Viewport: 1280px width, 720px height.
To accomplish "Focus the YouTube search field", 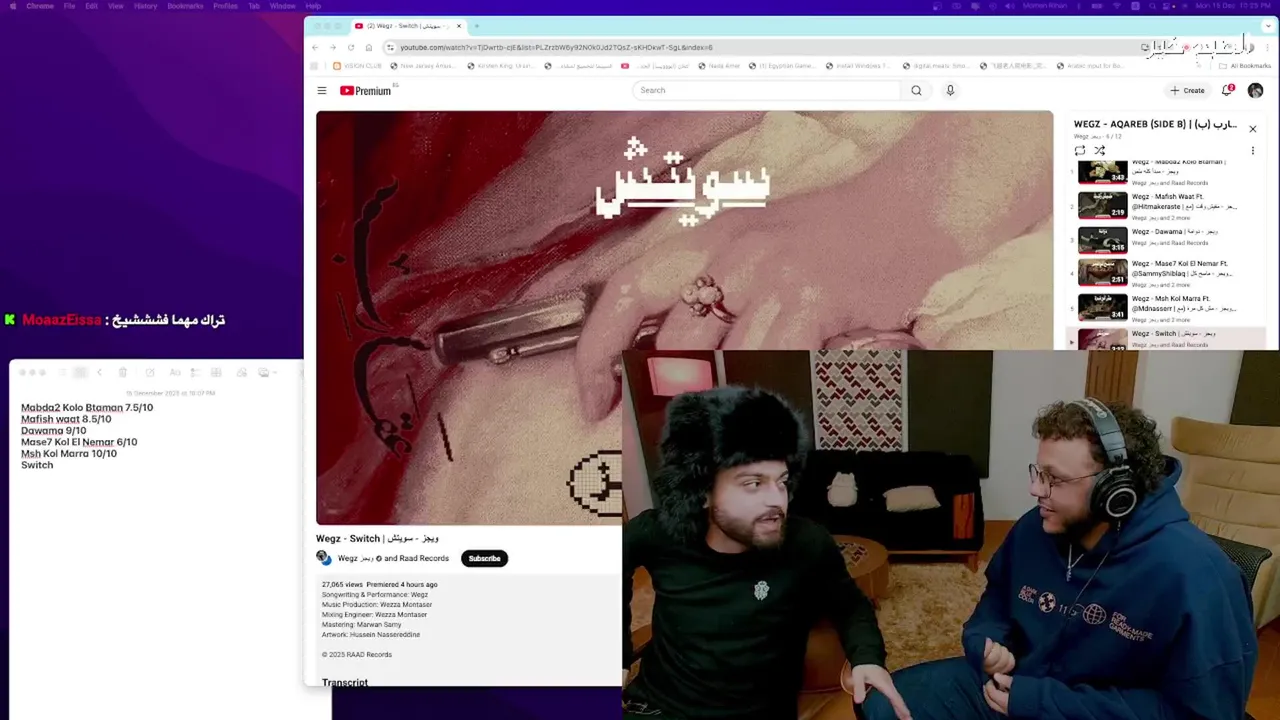I will 768,90.
